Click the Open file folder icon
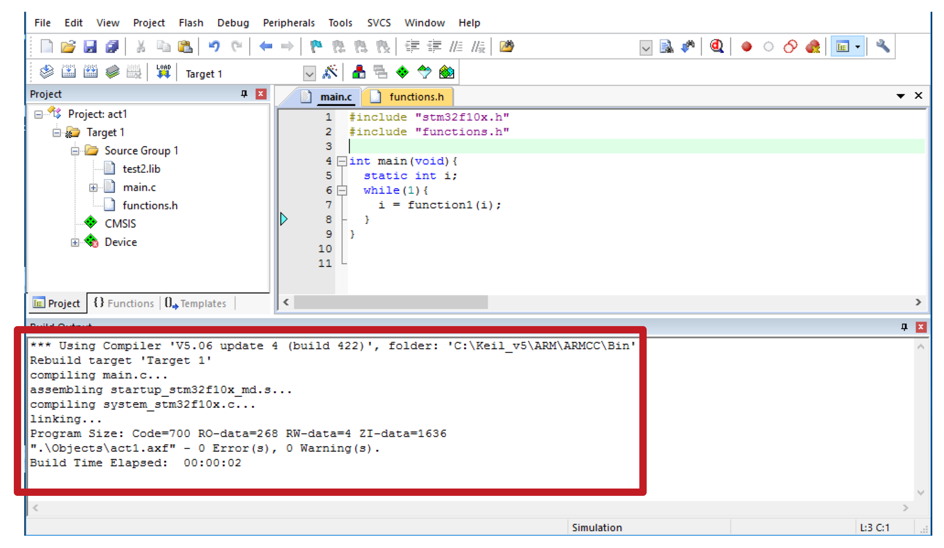This screenshot has width=944, height=548. coord(68,47)
